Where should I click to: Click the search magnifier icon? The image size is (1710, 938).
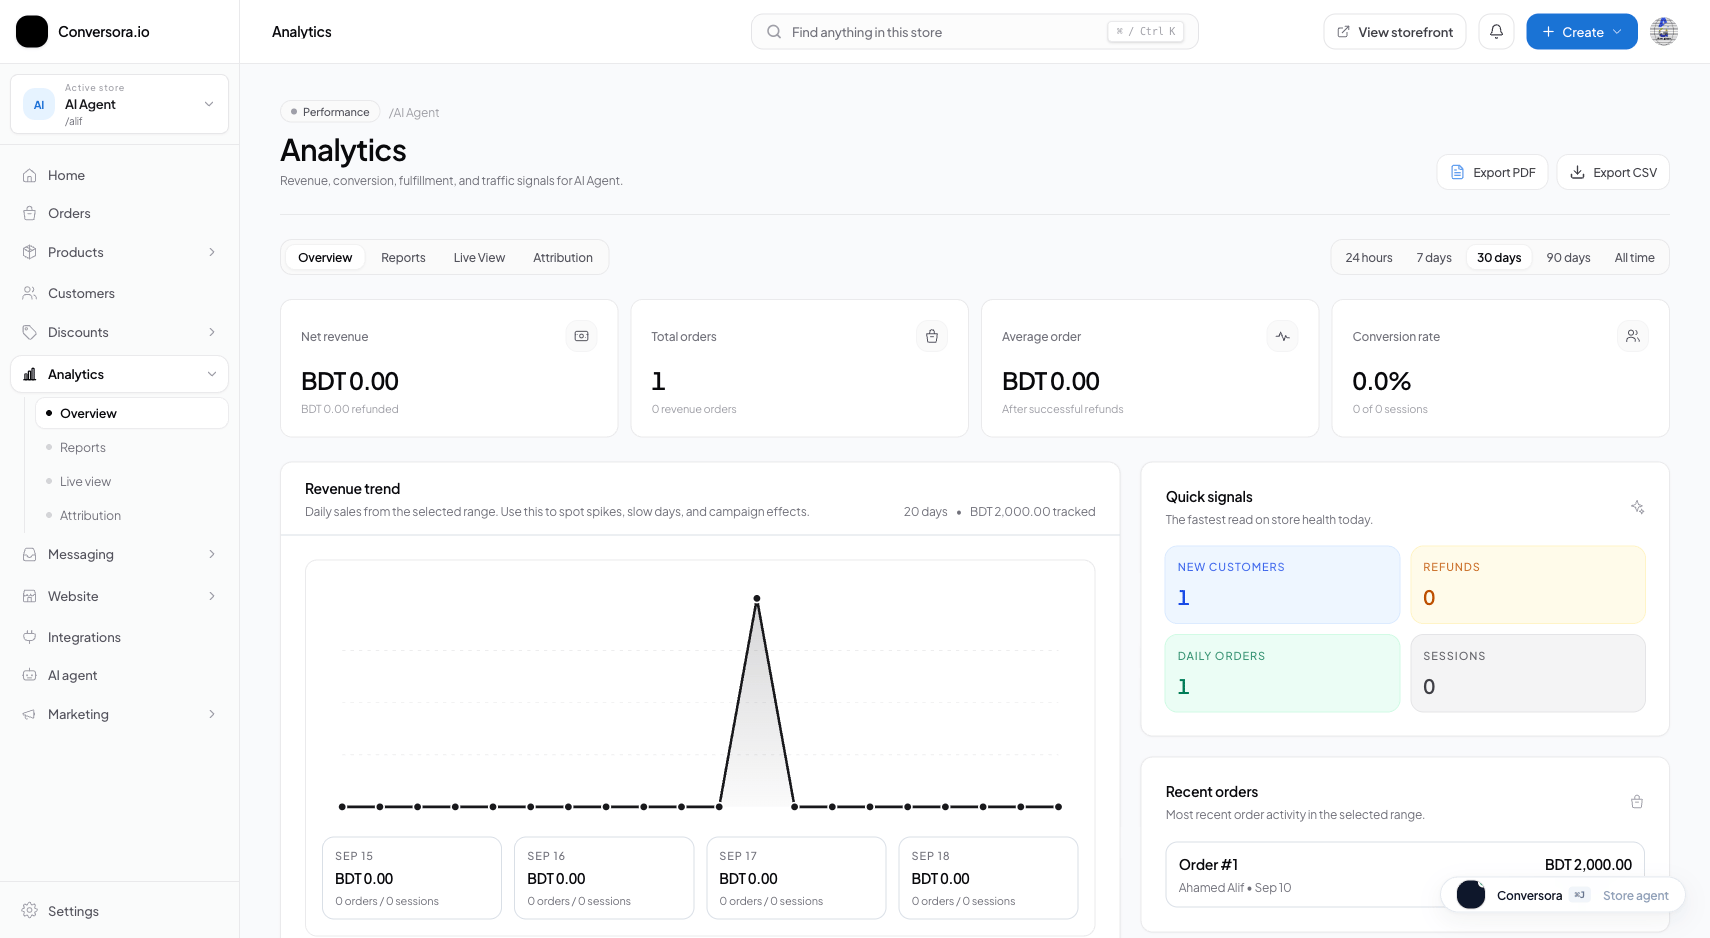pyautogui.click(x=774, y=32)
